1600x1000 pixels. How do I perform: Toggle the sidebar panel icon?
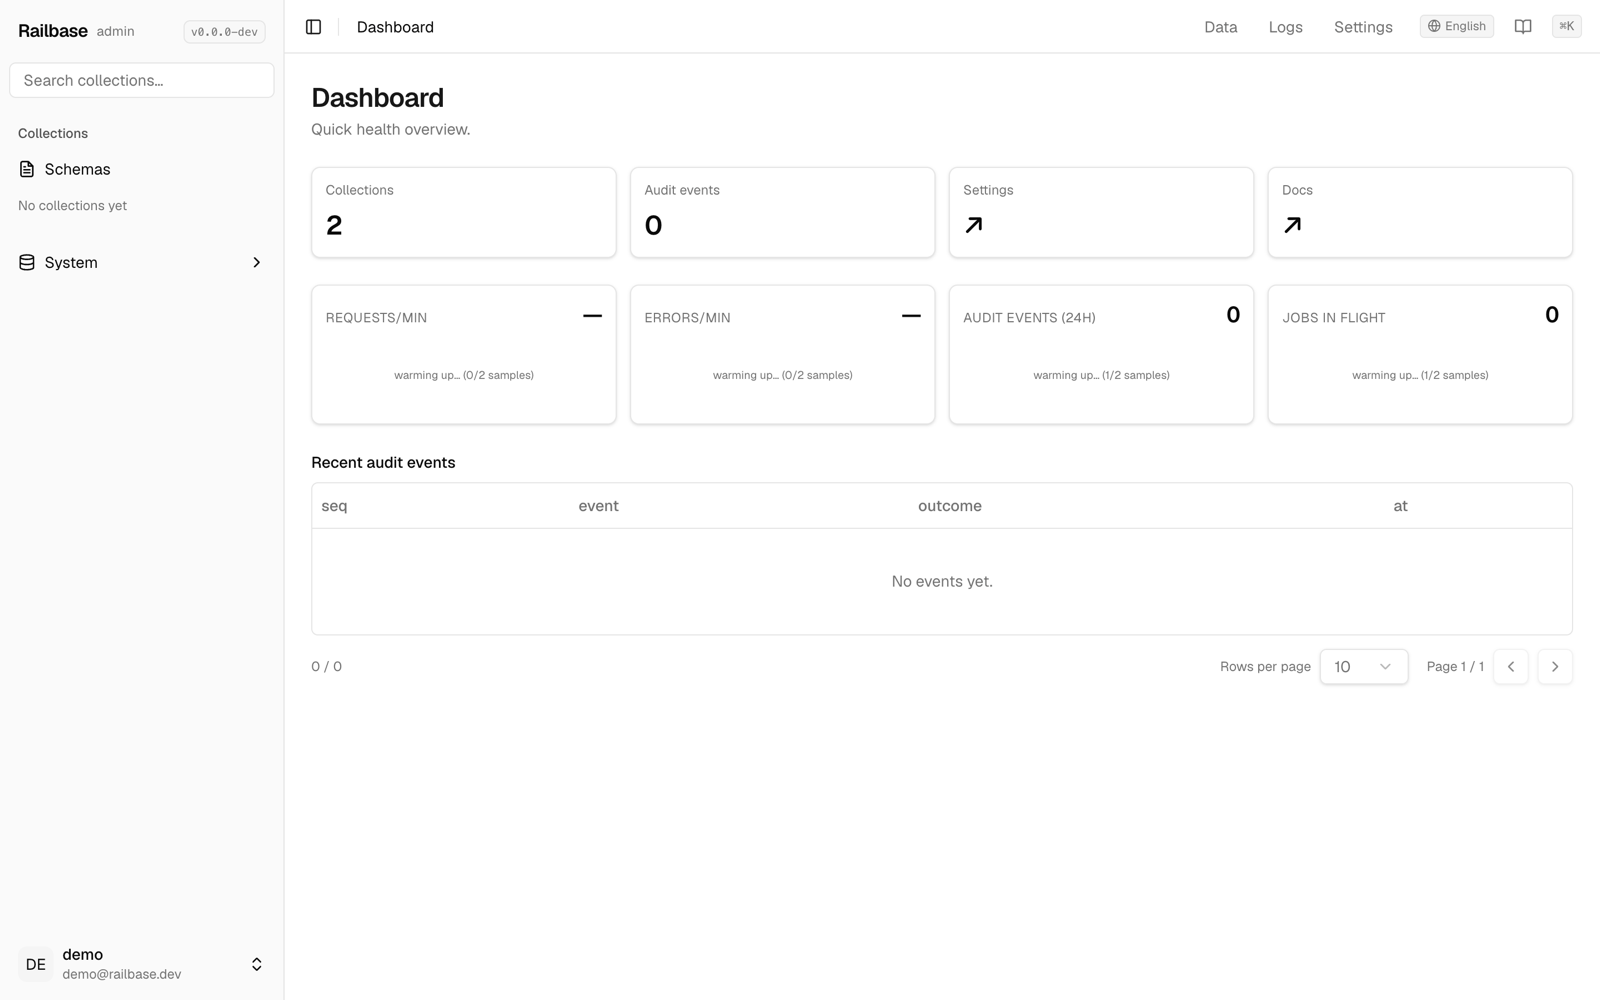(x=313, y=27)
